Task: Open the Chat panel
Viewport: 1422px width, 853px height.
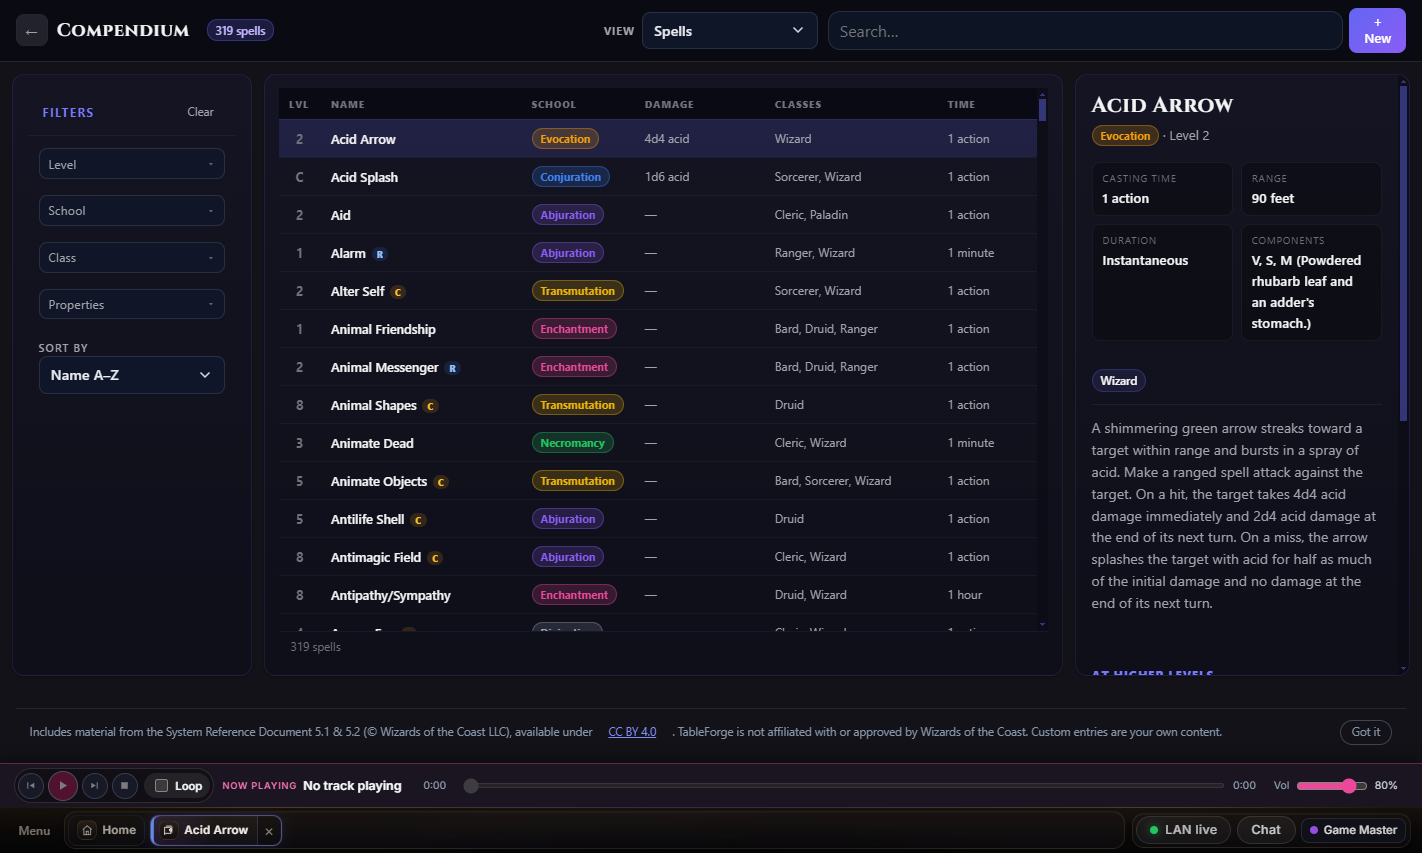Action: (x=1265, y=830)
